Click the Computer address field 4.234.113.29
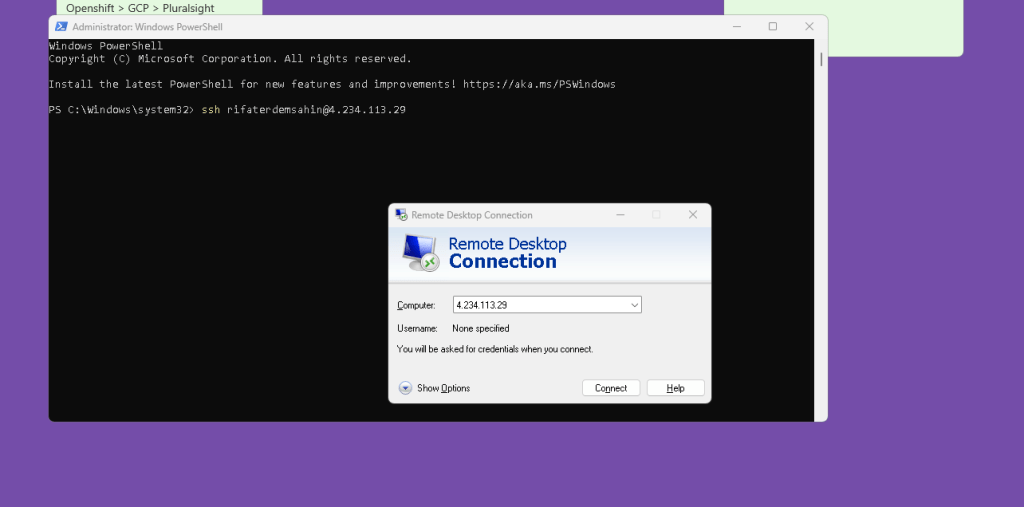1024x507 pixels. click(x=547, y=304)
